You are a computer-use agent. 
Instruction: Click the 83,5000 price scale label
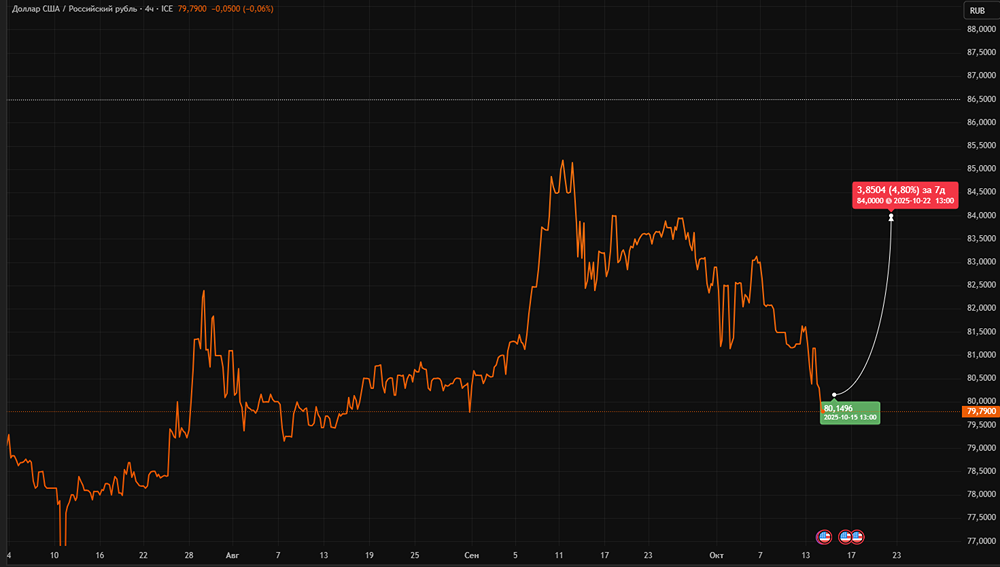point(981,238)
